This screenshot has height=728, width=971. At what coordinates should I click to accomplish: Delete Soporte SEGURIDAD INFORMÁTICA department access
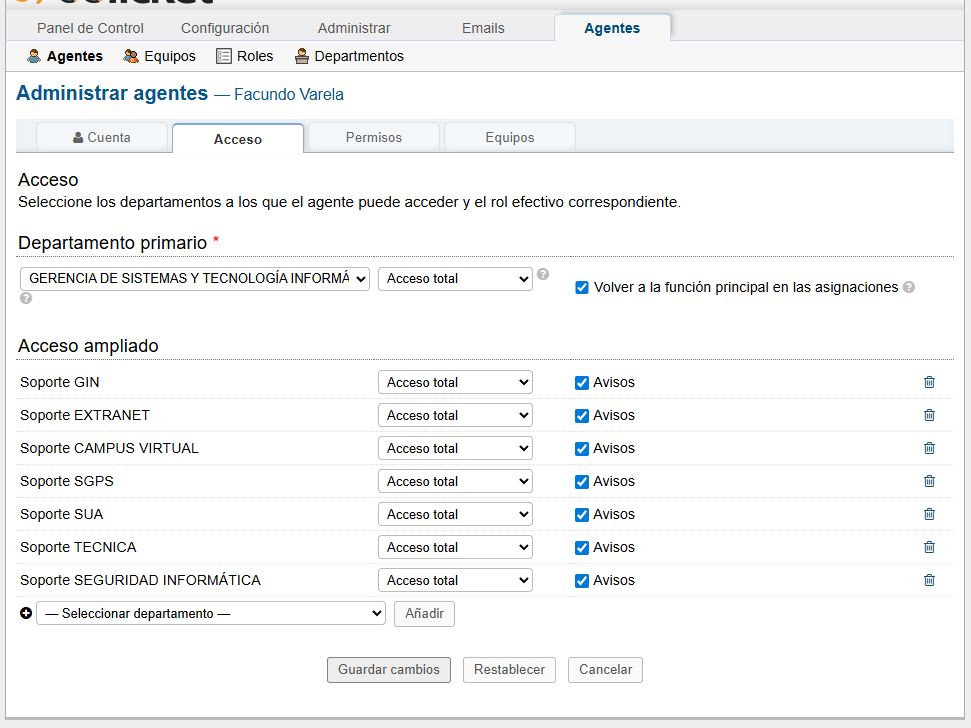pyautogui.click(x=929, y=580)
